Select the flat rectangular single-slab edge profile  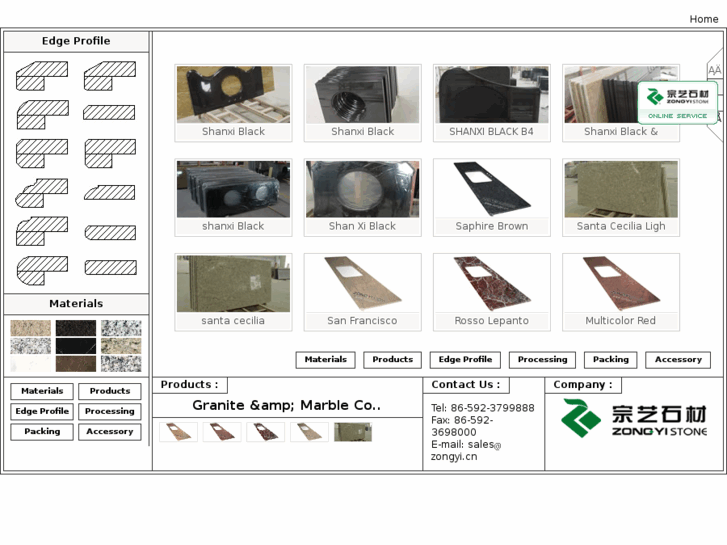(110, 268)
